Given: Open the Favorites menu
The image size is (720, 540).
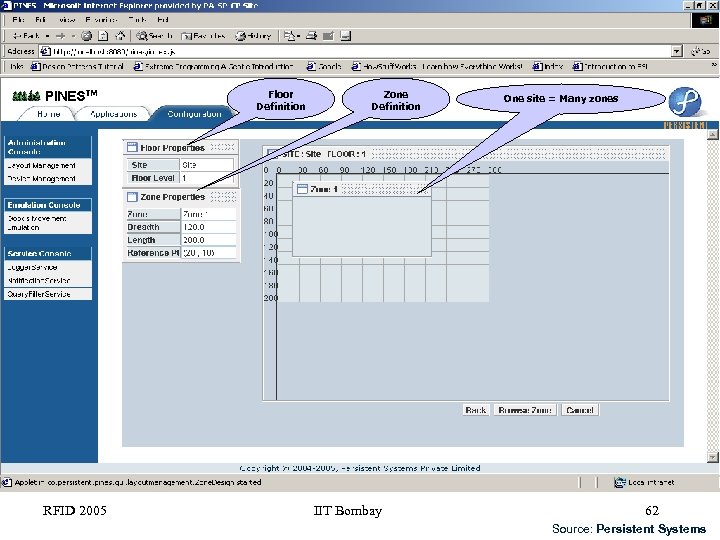Looking at the screenshot, I should pyautogui.click(x=101, y=20).
